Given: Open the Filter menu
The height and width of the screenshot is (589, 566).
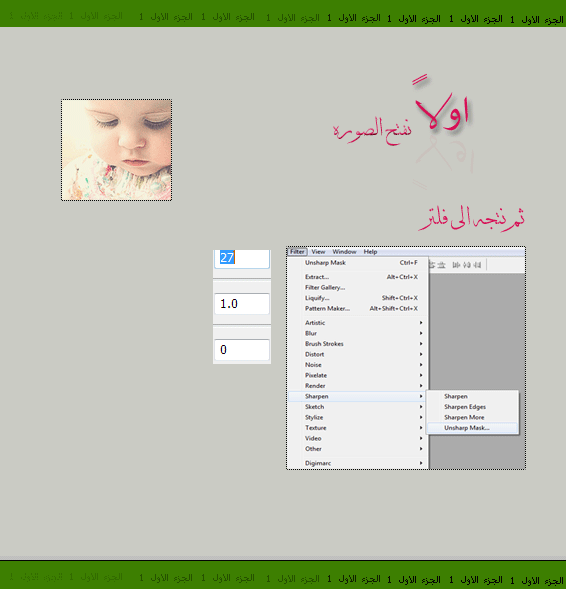Looking at the screenshot, I should (297, 252).
